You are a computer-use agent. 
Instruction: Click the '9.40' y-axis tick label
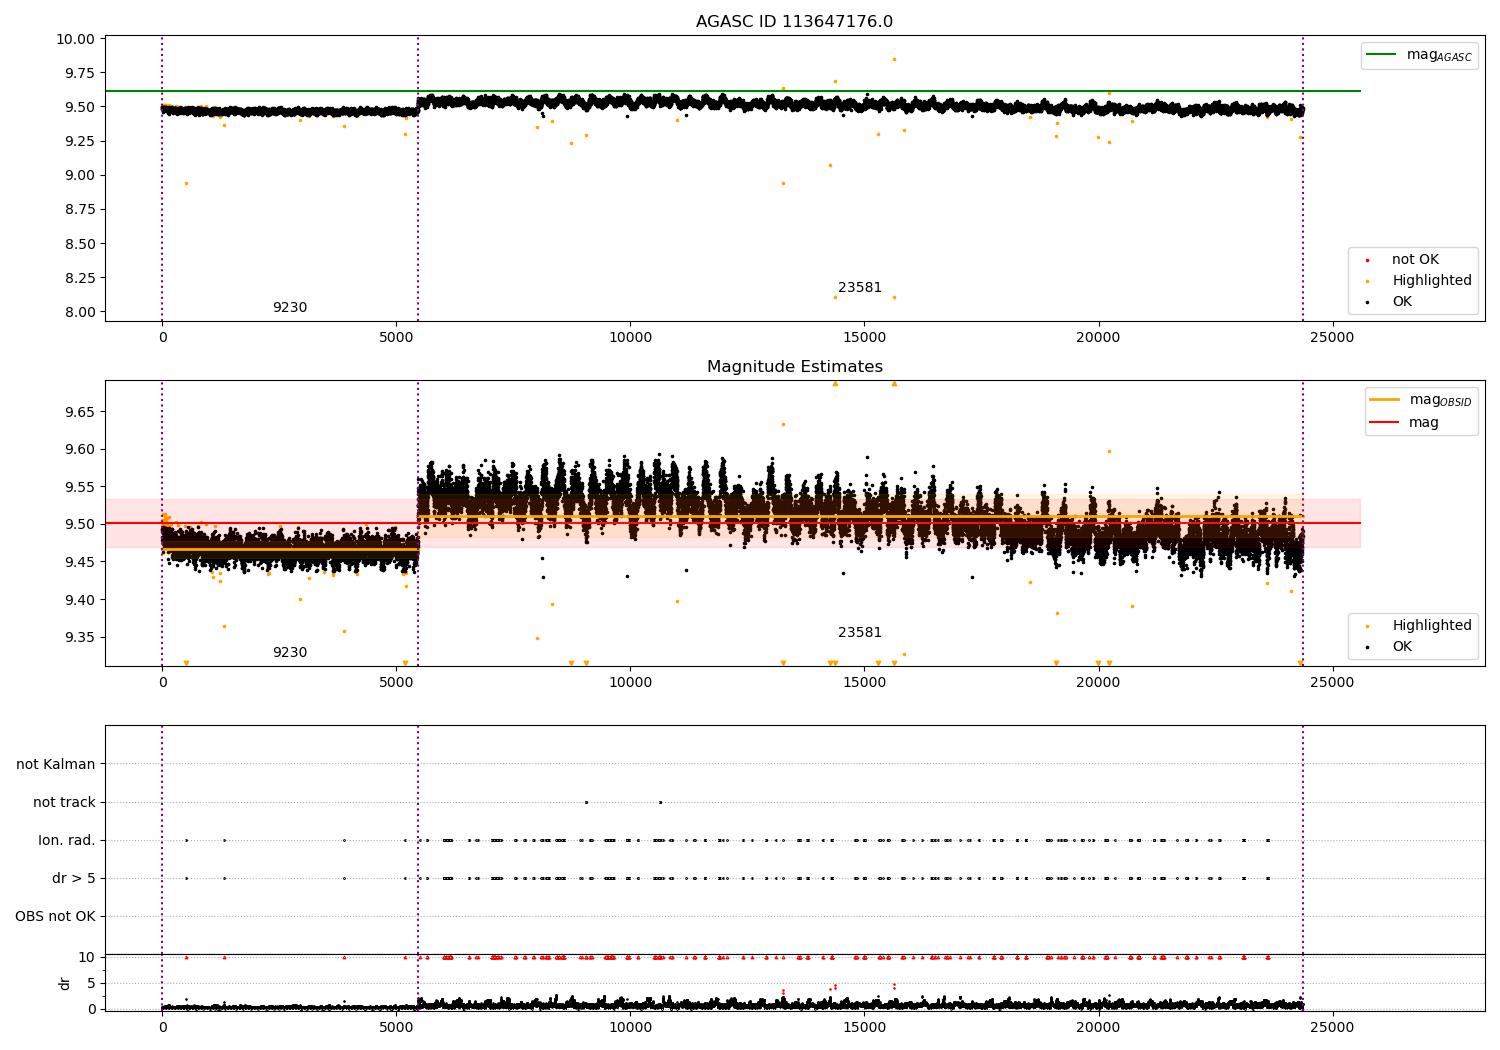pos(81,600)
